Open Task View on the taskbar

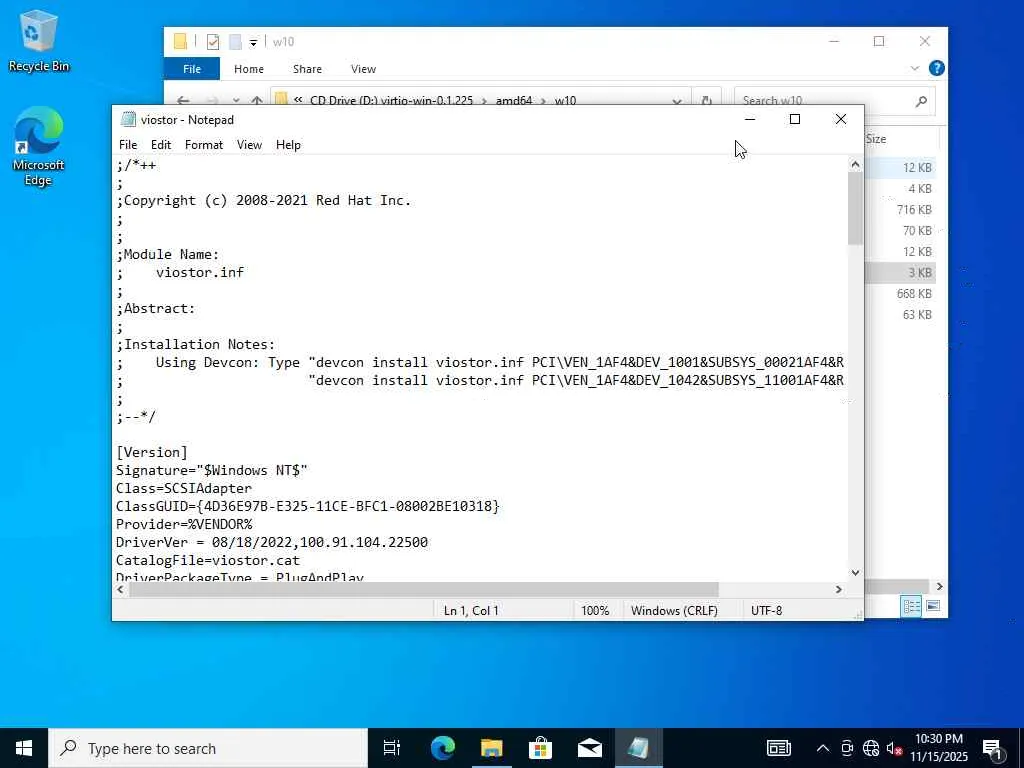[392, 748]
